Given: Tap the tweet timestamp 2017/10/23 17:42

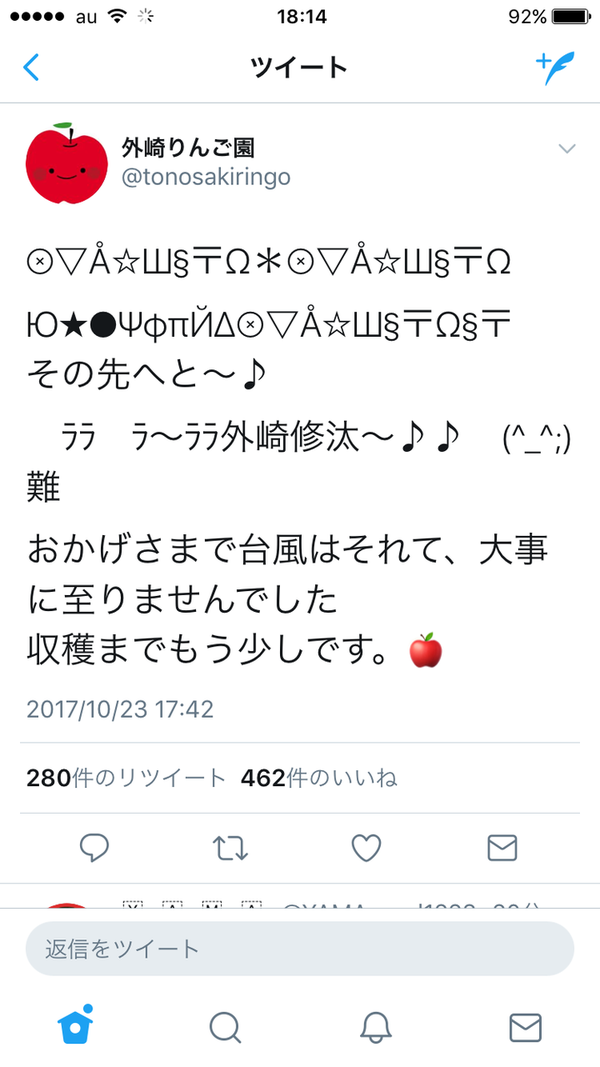Looking at the screenshot, I should tap(120, 710).
